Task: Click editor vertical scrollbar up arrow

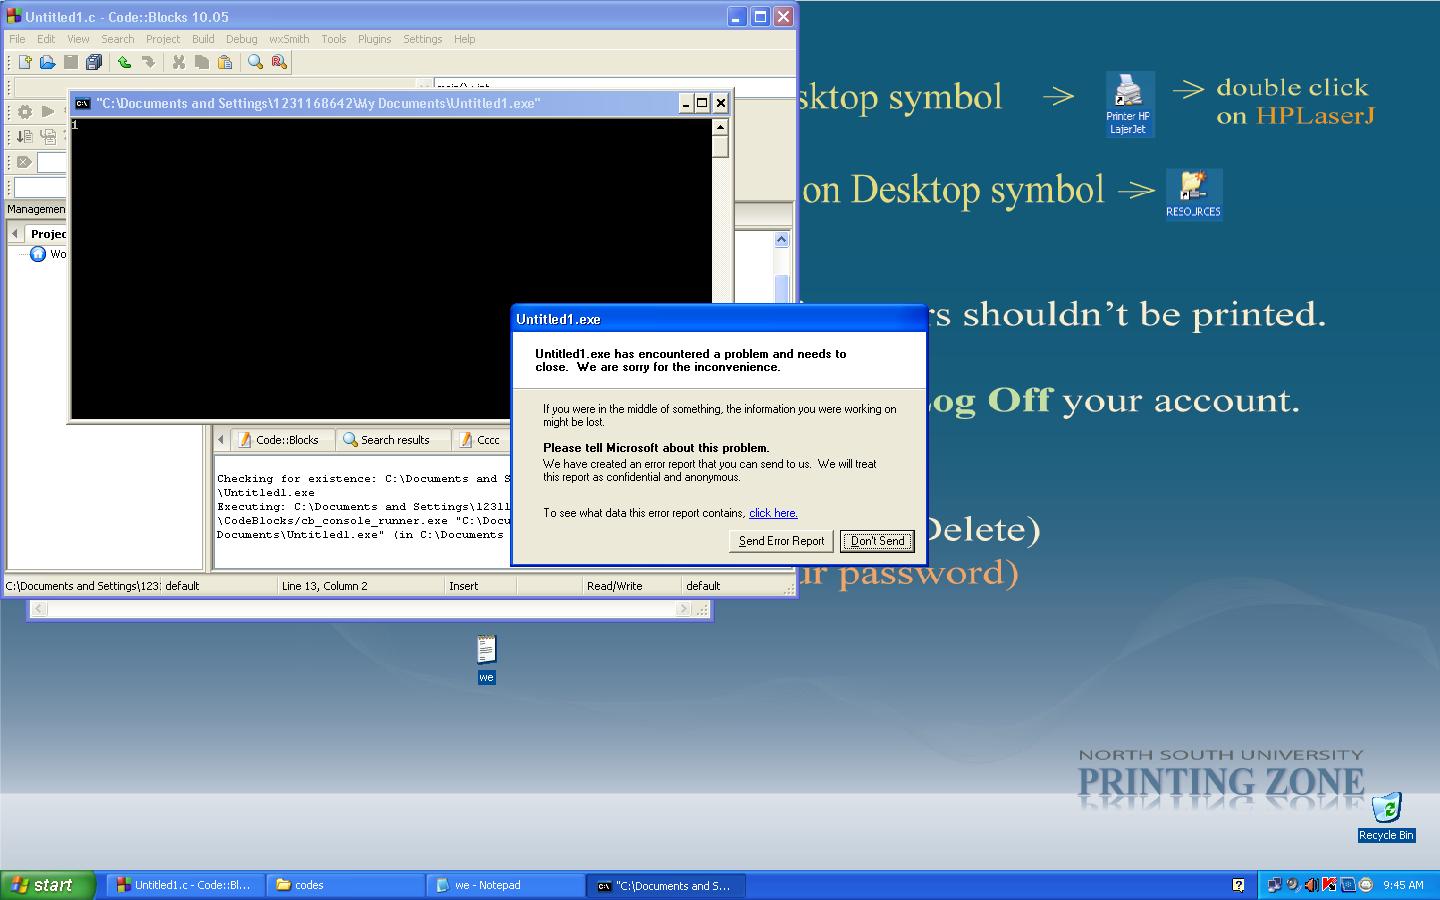Action: (782, 240)
